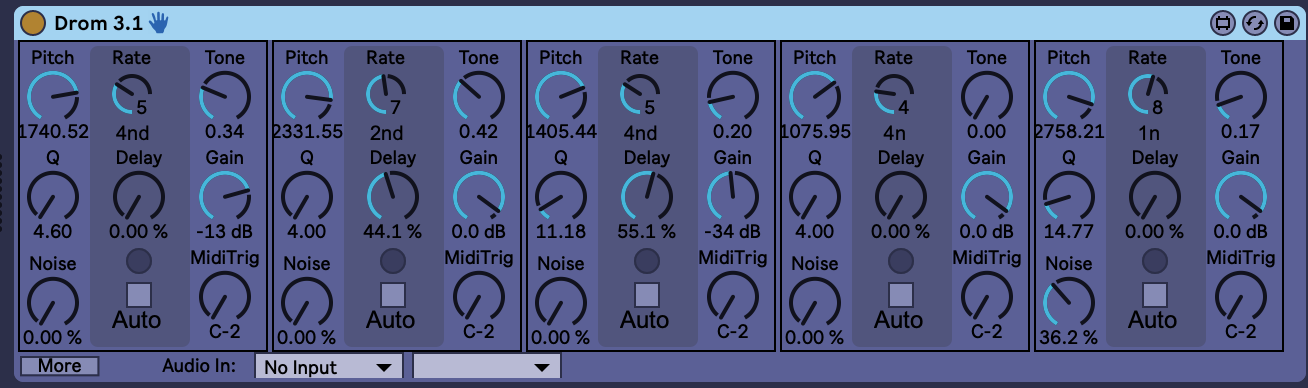Image resolution: width=1308 pixels, height=388 pixels.
Task: Click the device activator circle beside Drom 3.1
Action: pyautogui.click(x=33, y=22)
